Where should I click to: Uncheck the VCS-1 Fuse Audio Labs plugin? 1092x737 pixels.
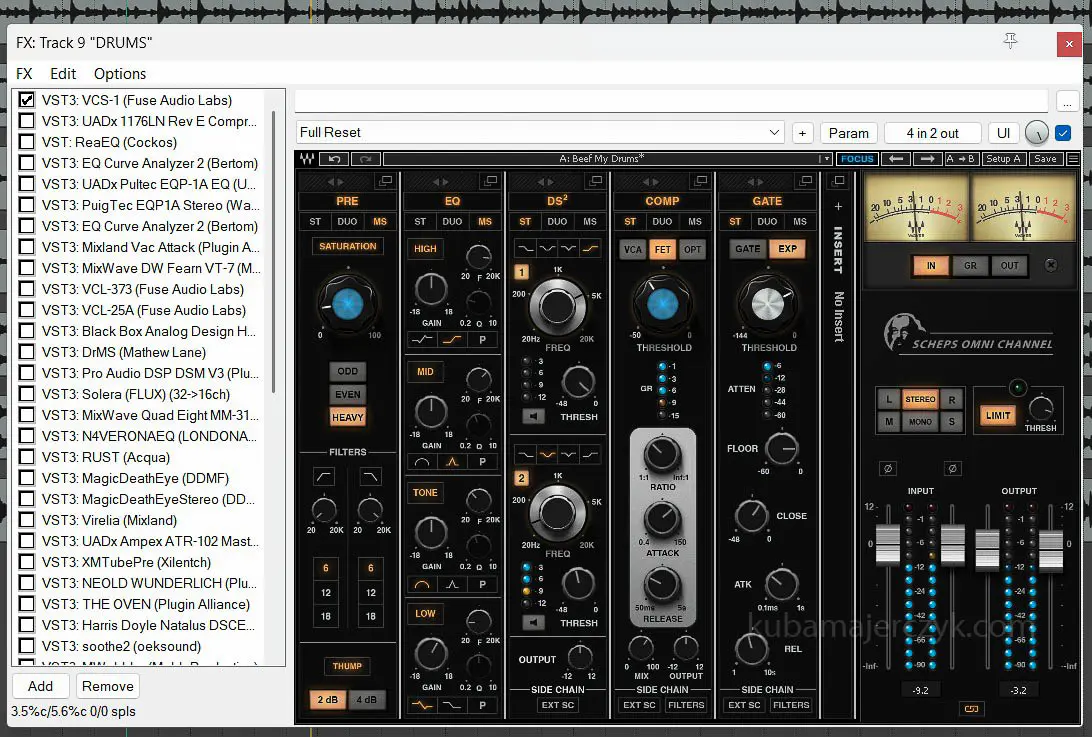pyautogui.click(x=27, y=100)
